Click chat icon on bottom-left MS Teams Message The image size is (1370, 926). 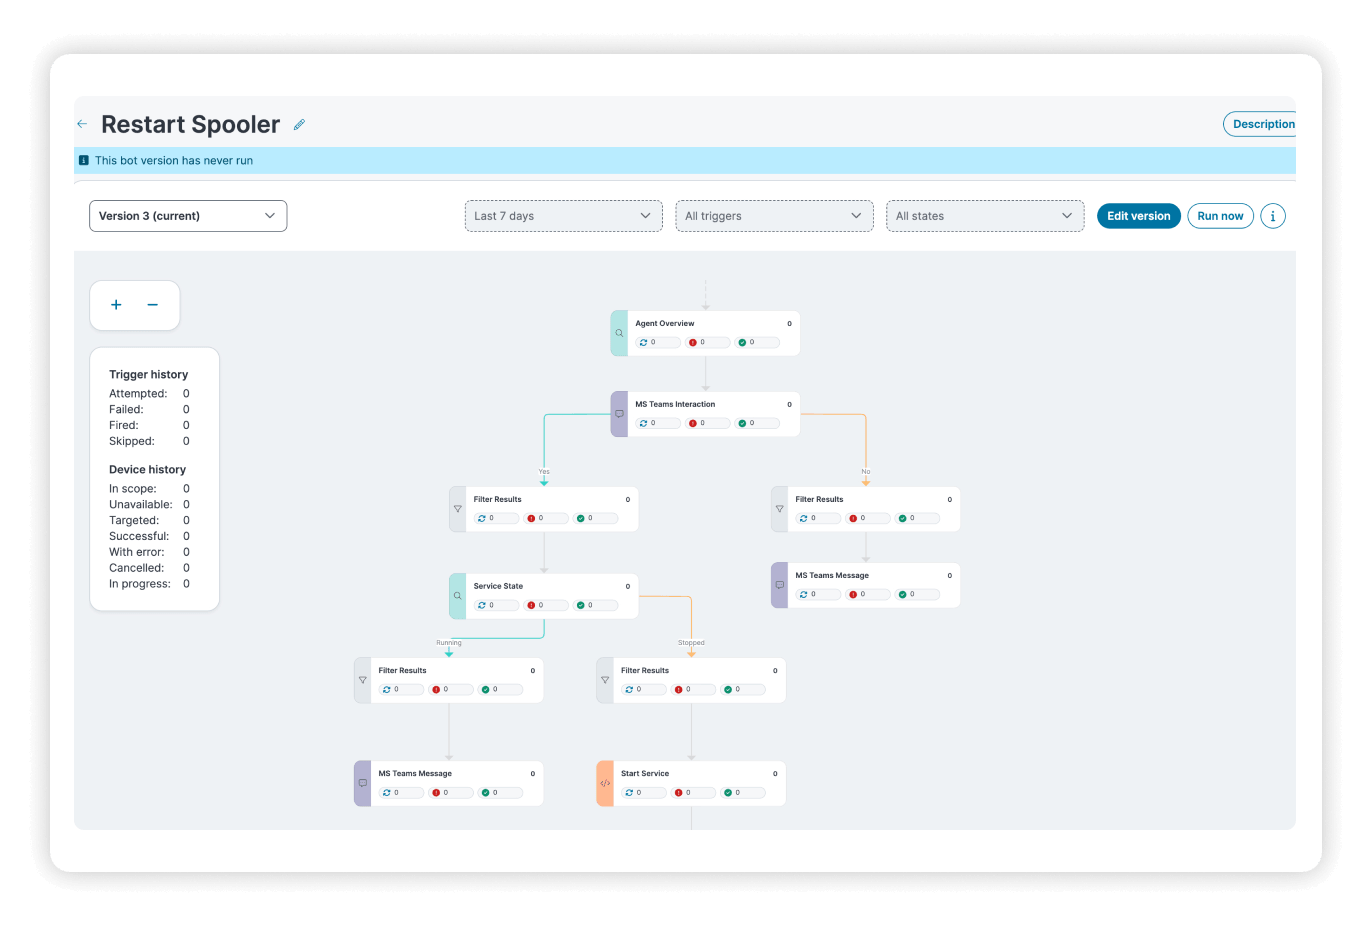coord(362,783)
